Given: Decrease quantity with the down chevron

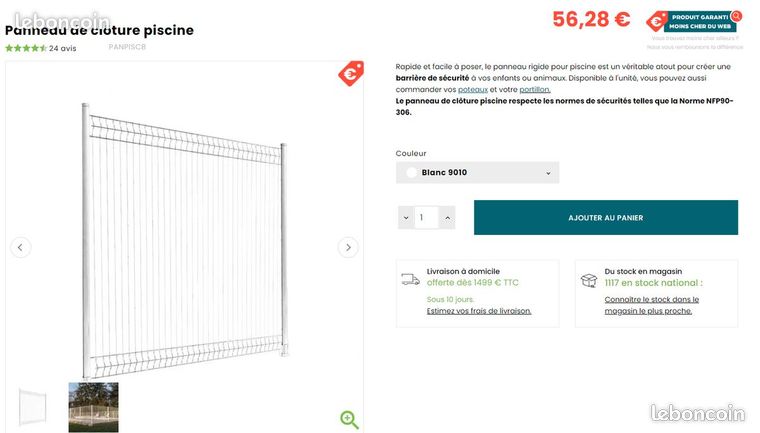Looking at the screenshot, I should pos(406,218).
